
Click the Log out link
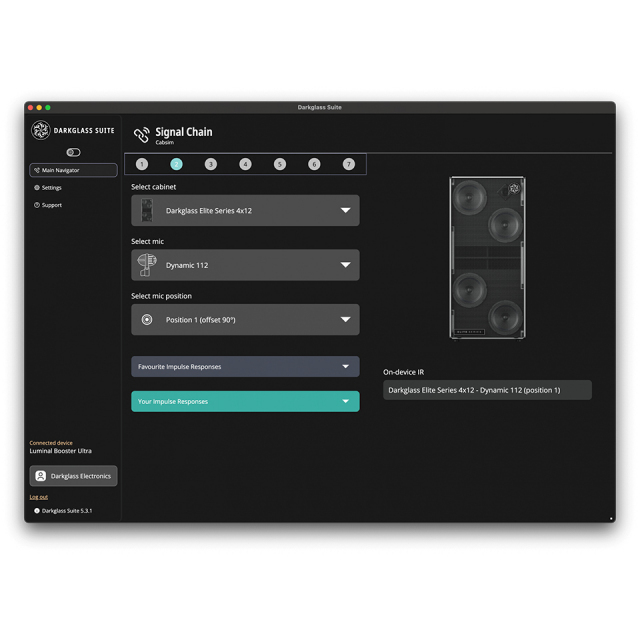(39, 497)
